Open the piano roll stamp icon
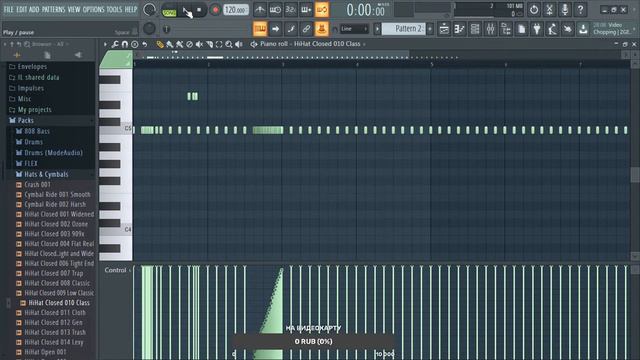 [x=134, y=44]
